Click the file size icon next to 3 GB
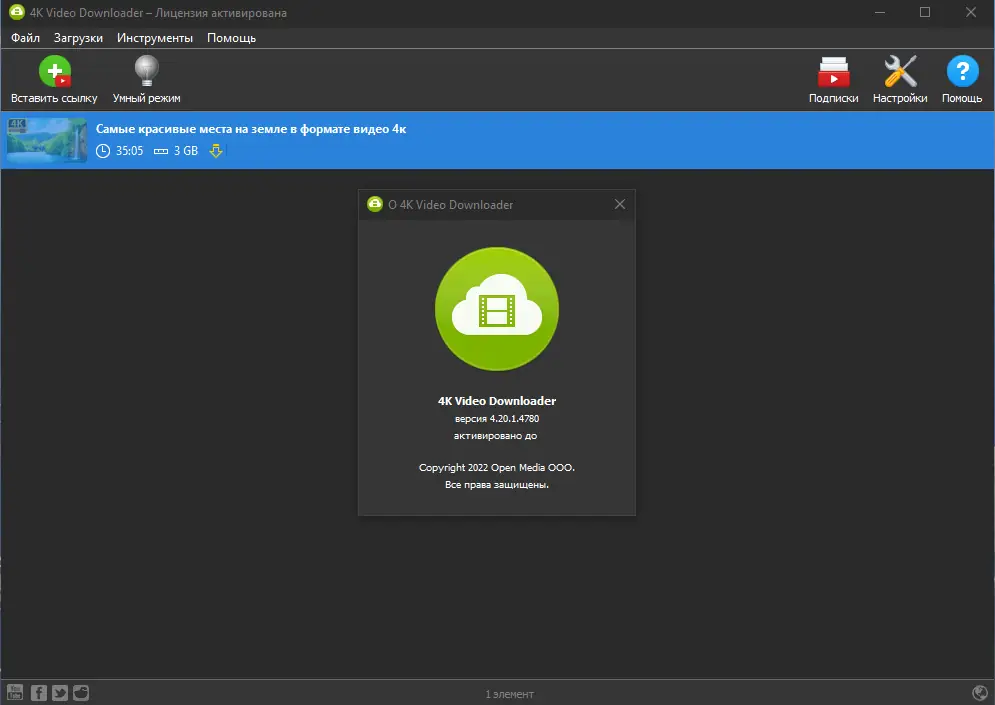The height and width of the screenshot is (705, 995). tap(161, 151)
